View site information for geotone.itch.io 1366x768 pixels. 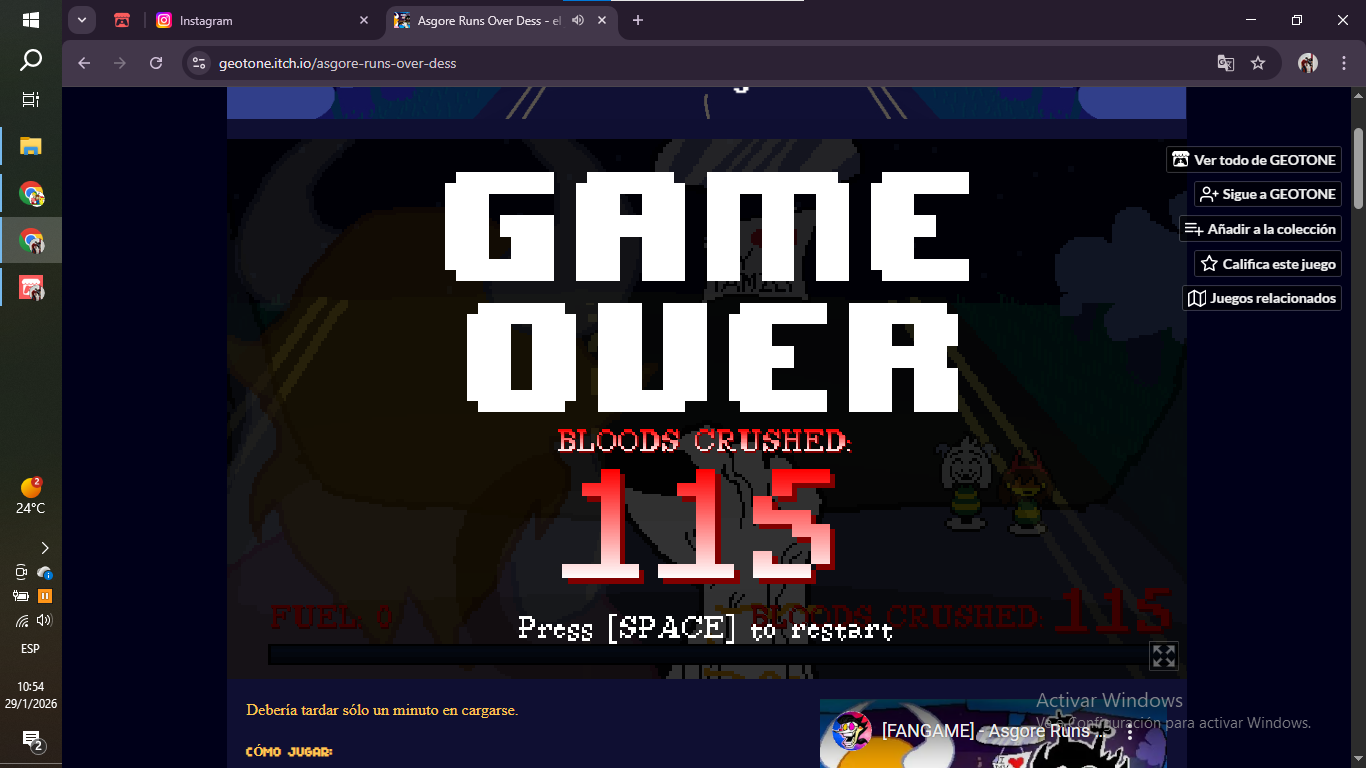click(x=199, y=63)
